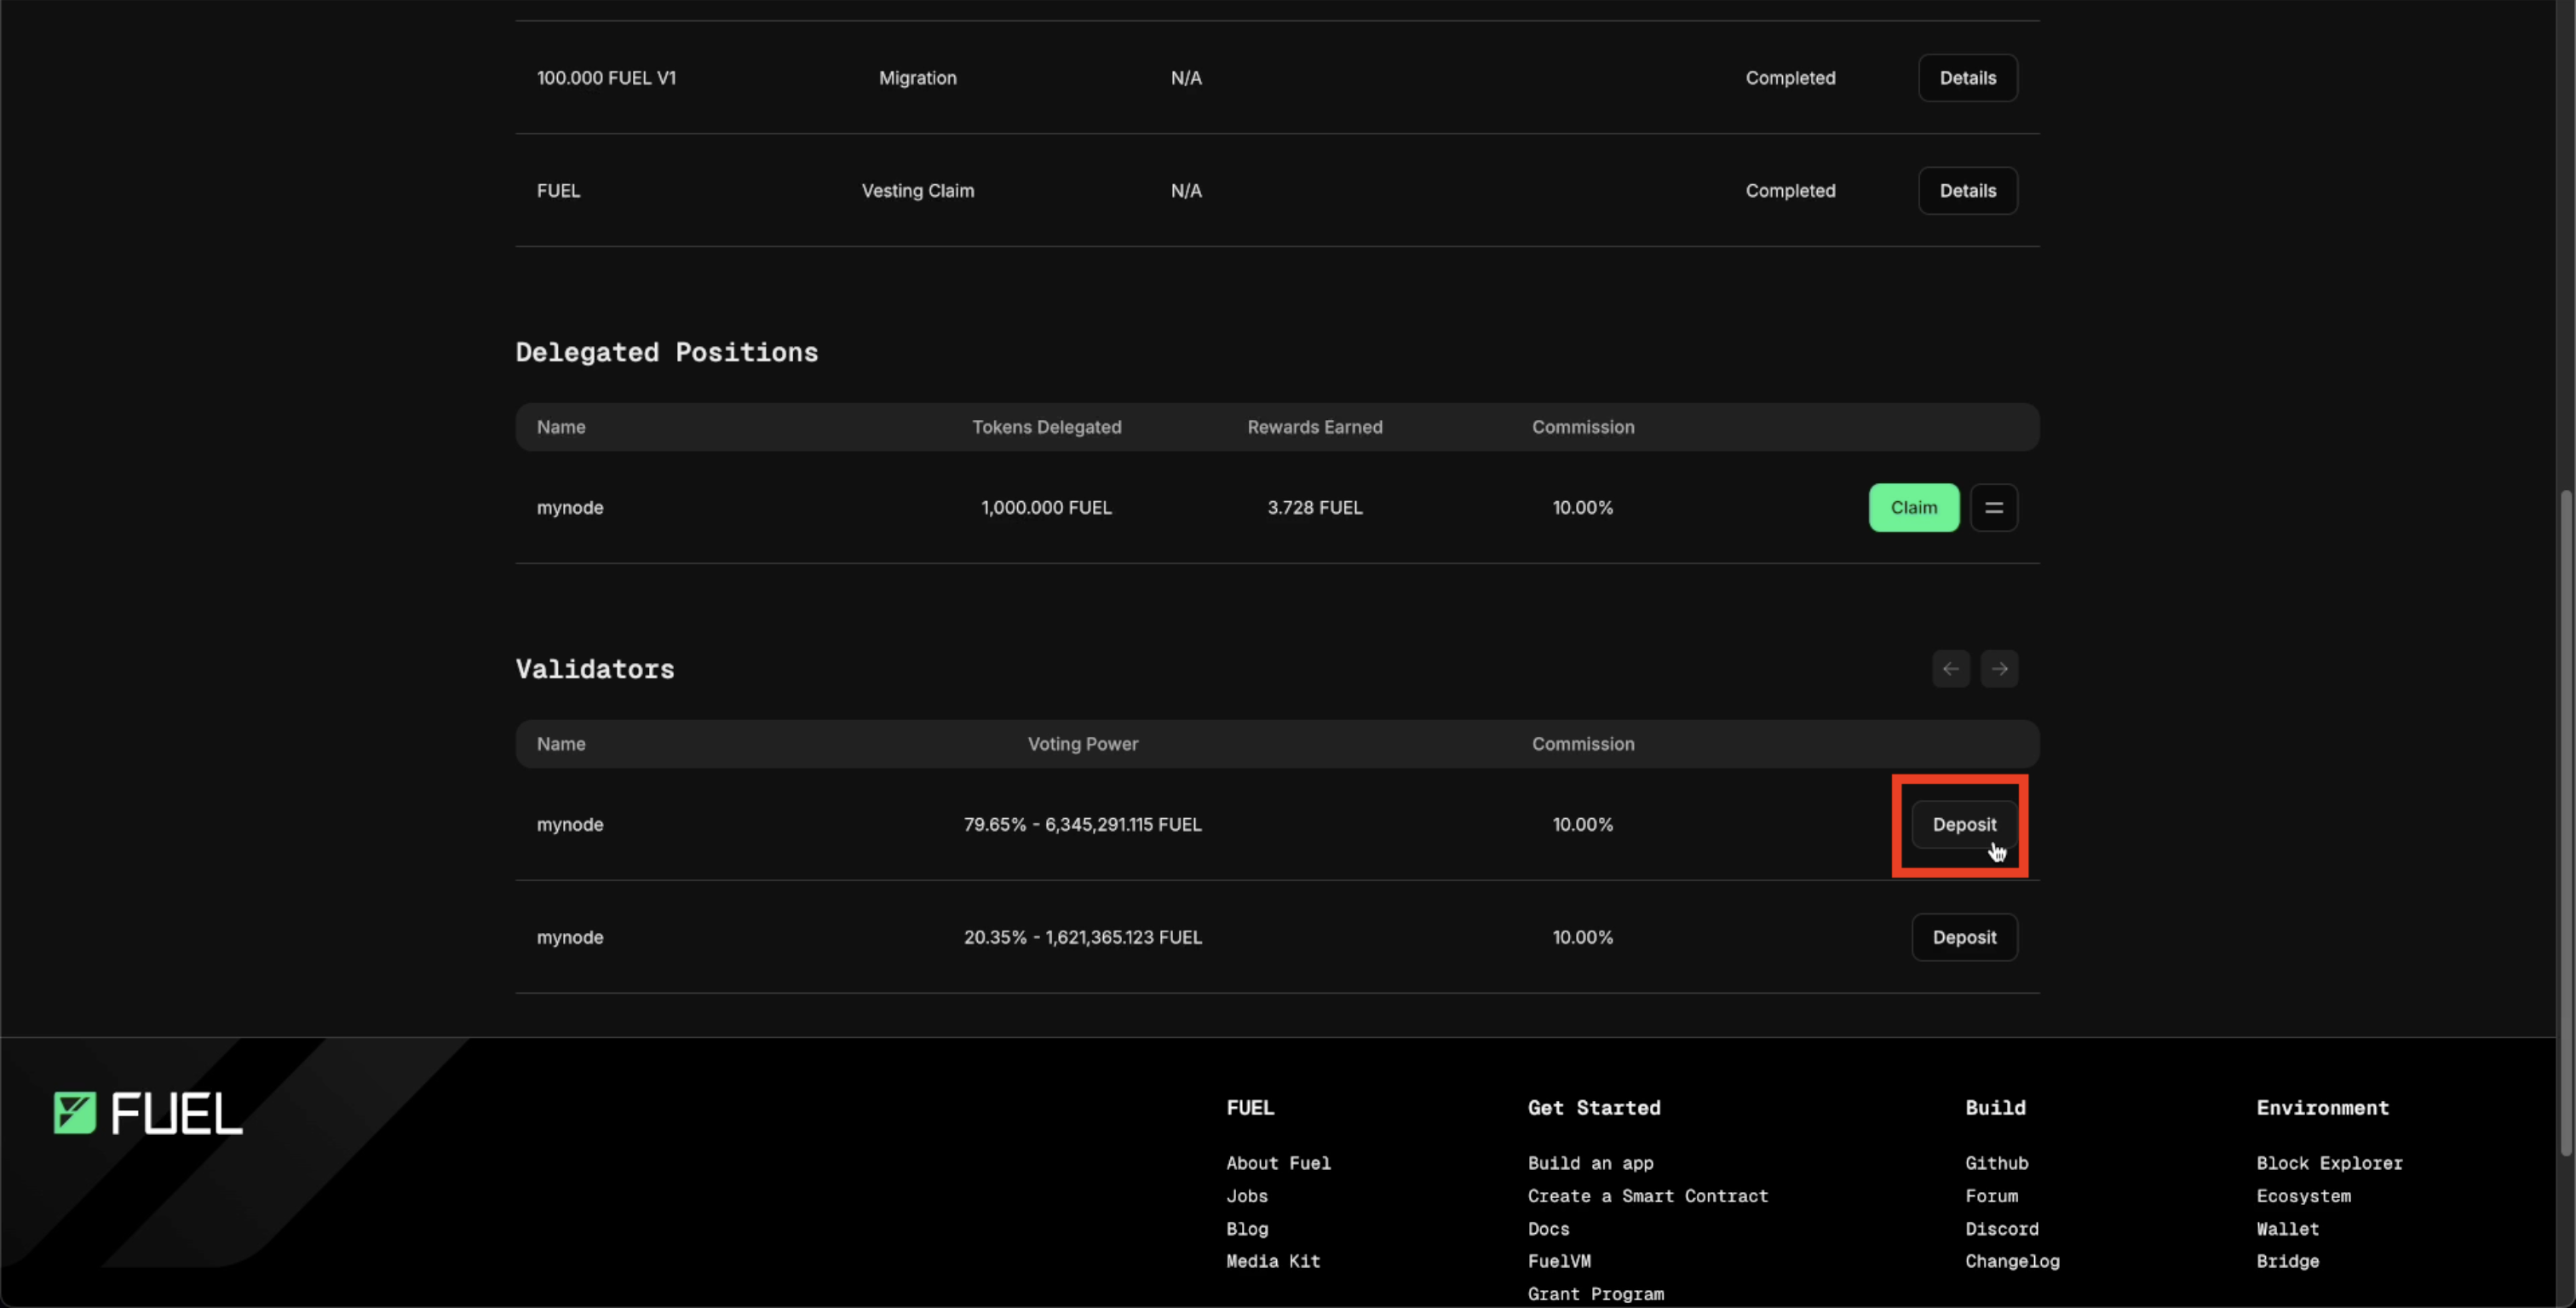
Task: Open the About Fuel footer link
Action: tap(1278, 1163)
